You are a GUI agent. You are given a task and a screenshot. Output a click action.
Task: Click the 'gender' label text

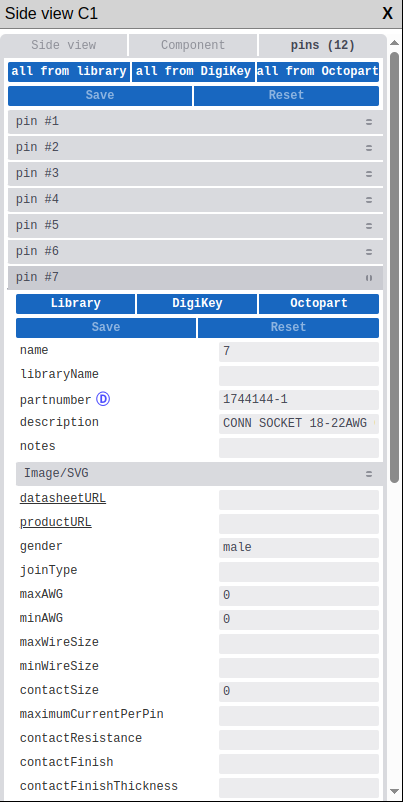tap(41, 546)
